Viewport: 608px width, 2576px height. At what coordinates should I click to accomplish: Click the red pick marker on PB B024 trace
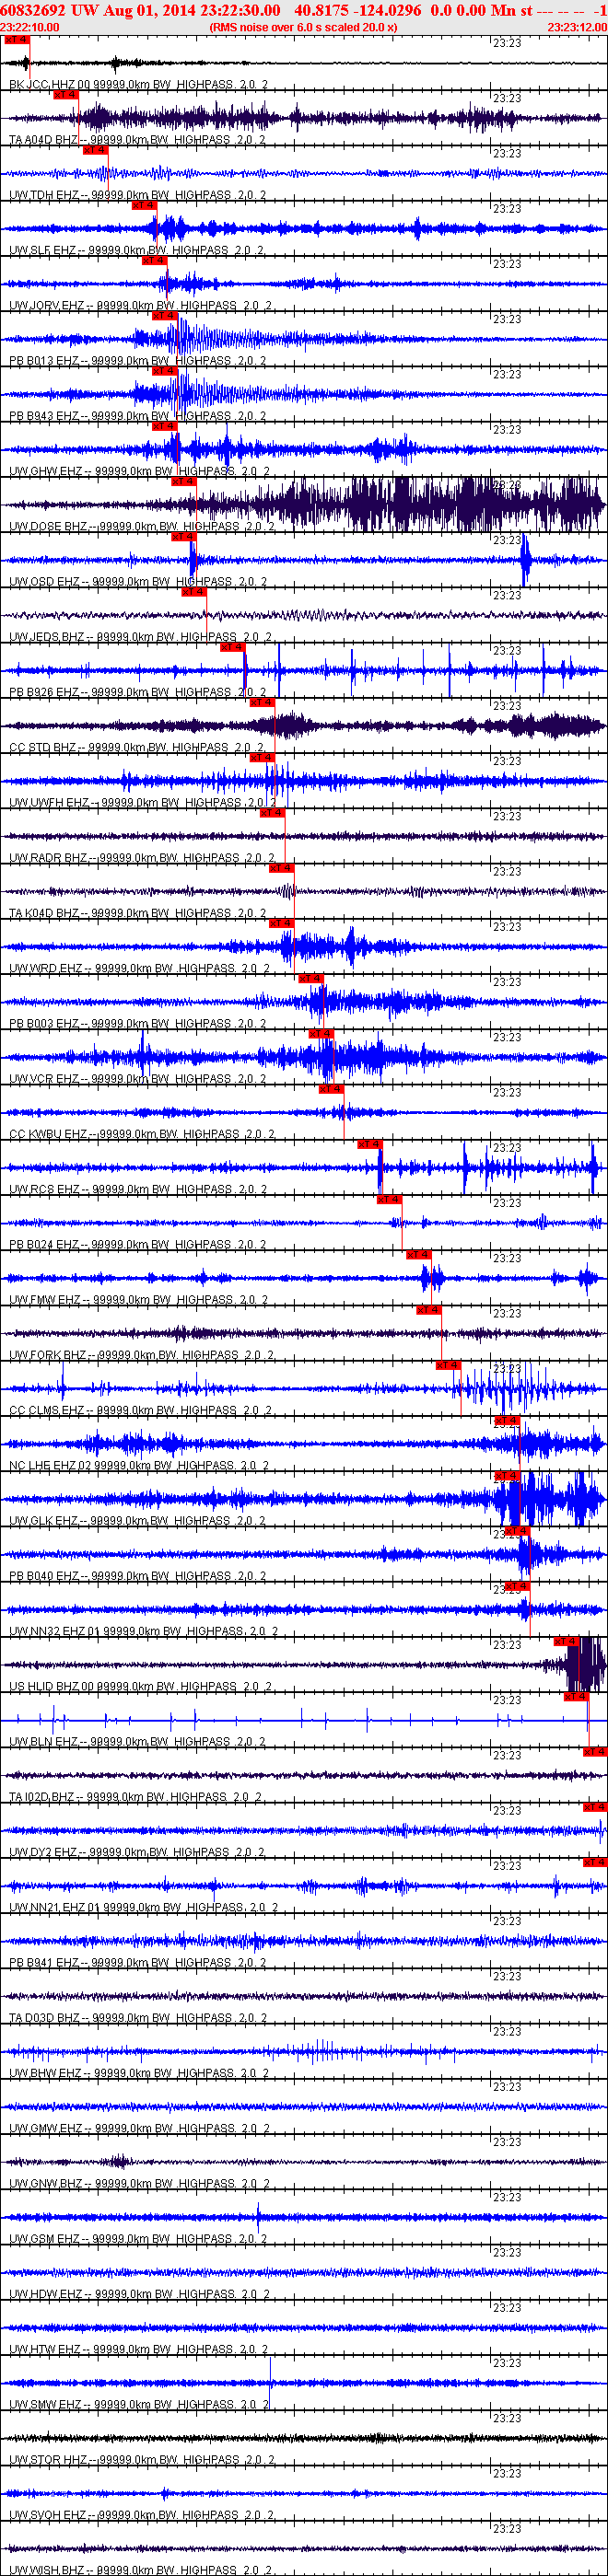(x=390, y=1199)
